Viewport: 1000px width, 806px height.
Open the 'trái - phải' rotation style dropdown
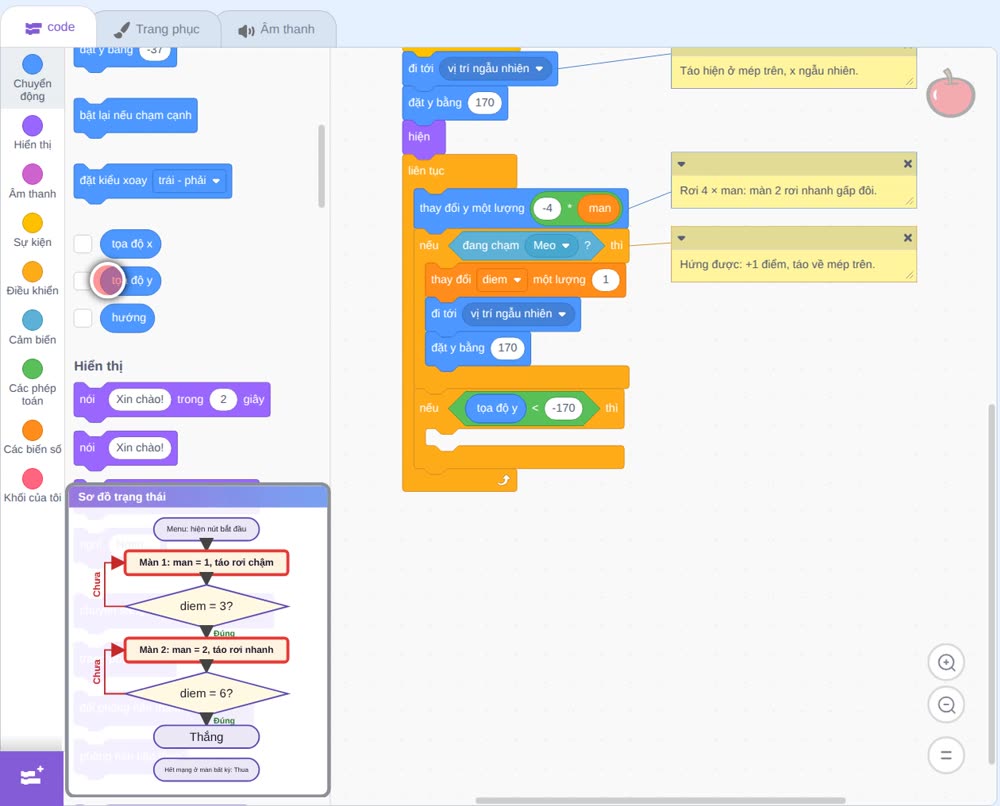[x=189, y=180]
